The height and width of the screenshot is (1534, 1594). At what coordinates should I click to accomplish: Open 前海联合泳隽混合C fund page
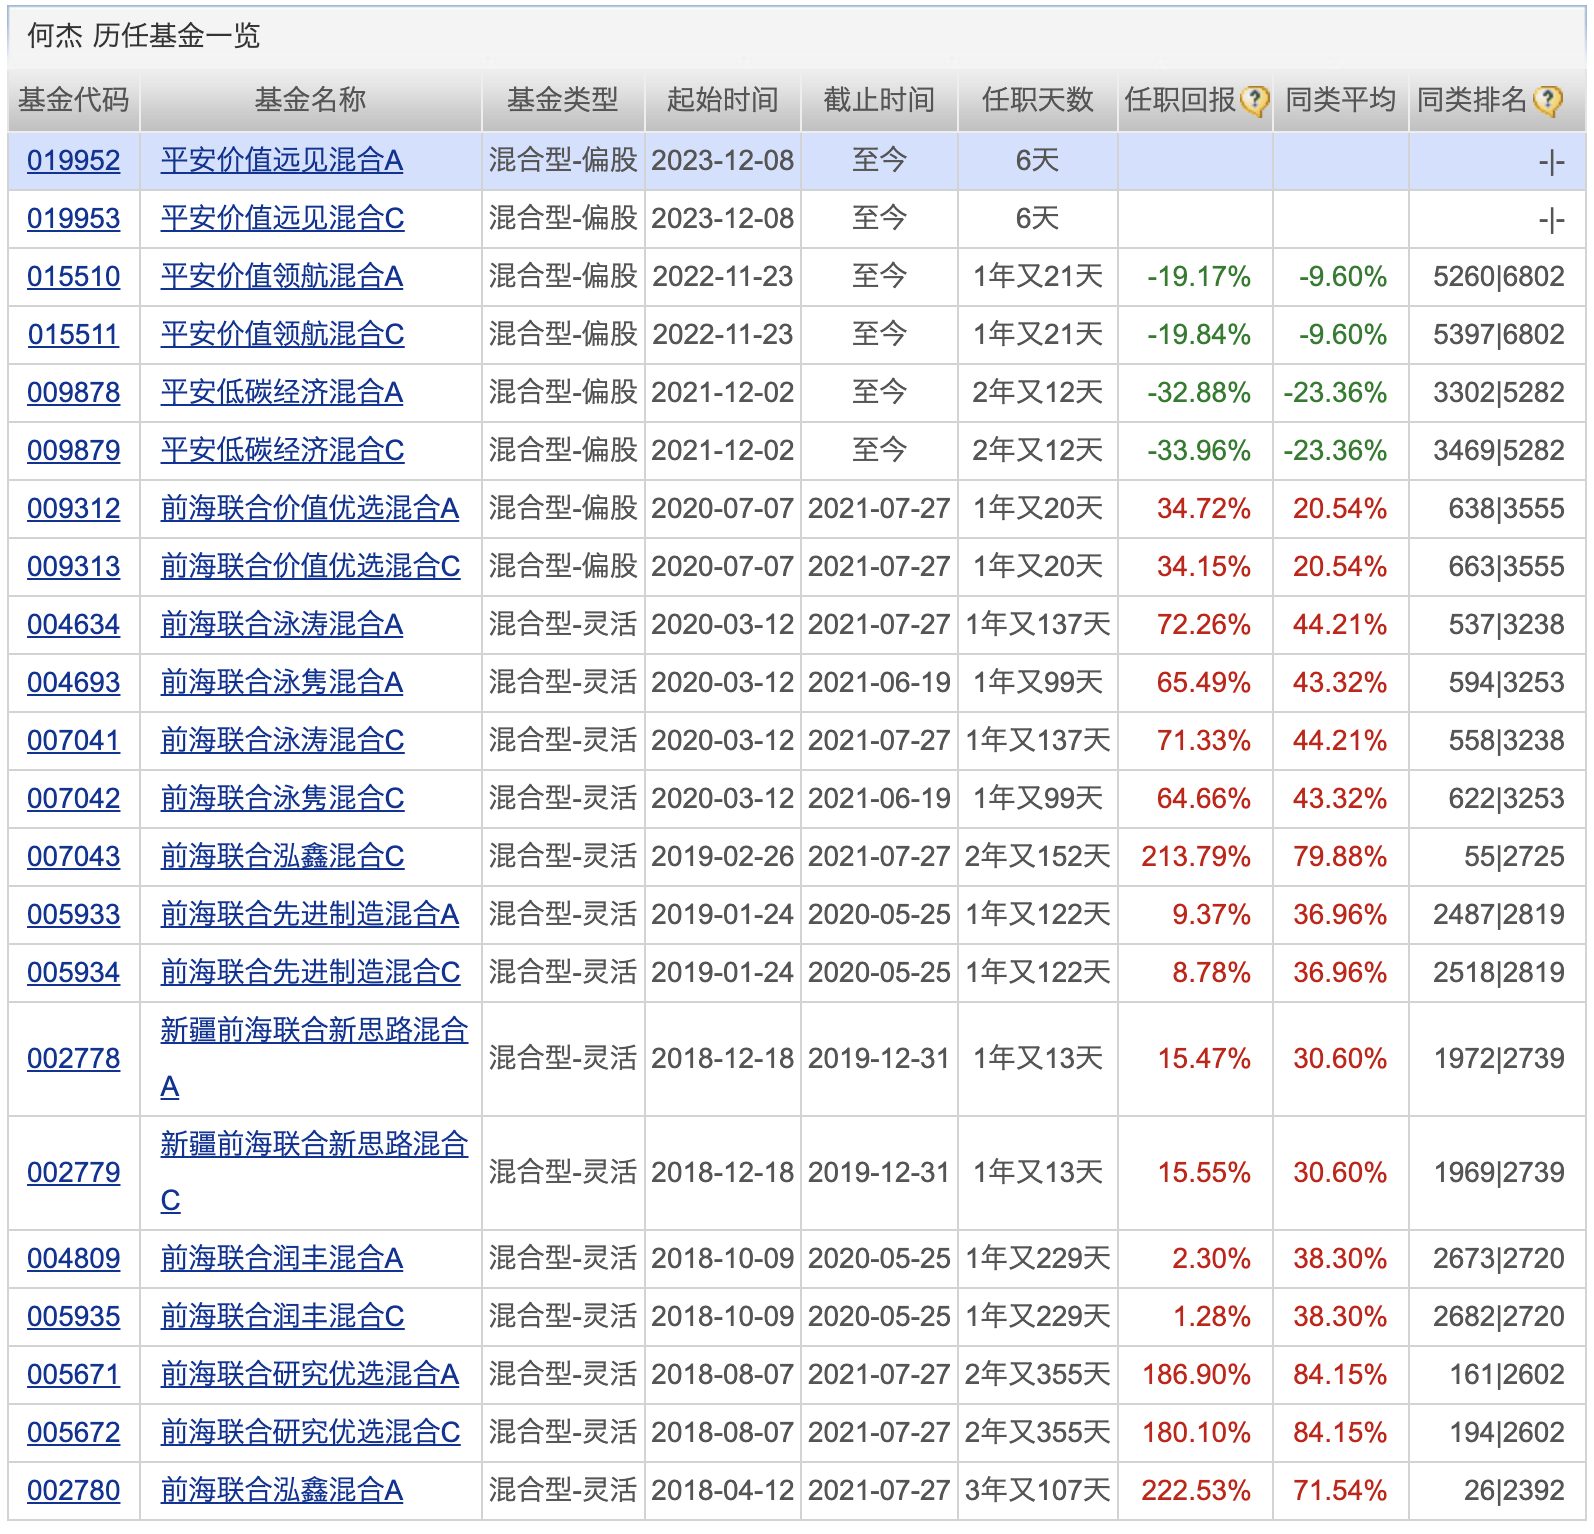click(x=283, y=799)
